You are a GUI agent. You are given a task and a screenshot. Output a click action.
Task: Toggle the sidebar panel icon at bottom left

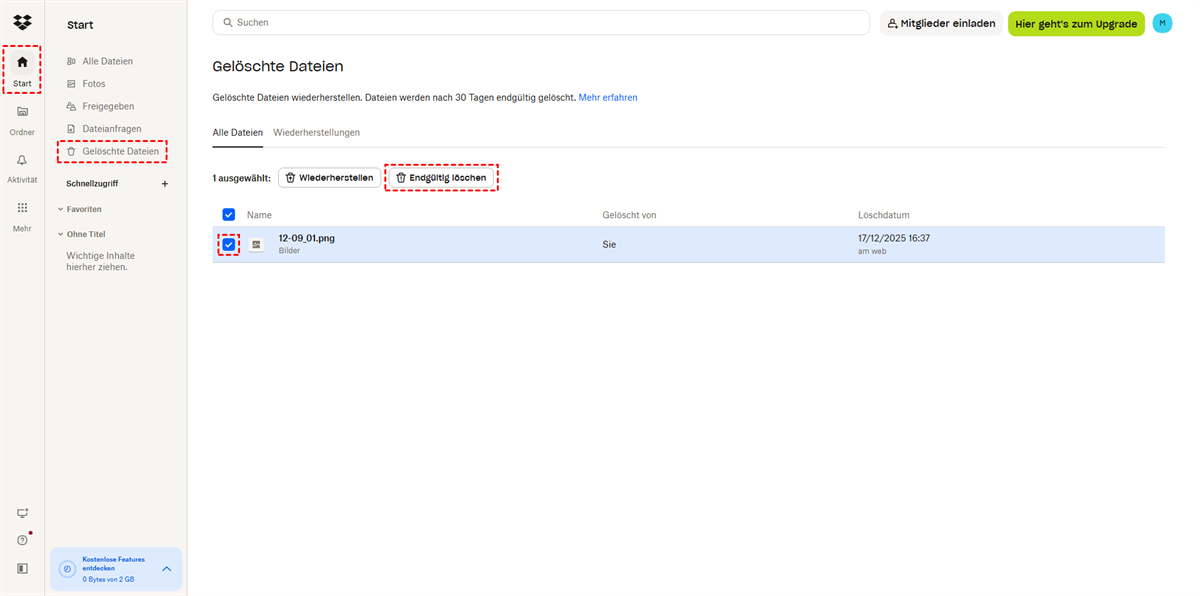(22, 568)
